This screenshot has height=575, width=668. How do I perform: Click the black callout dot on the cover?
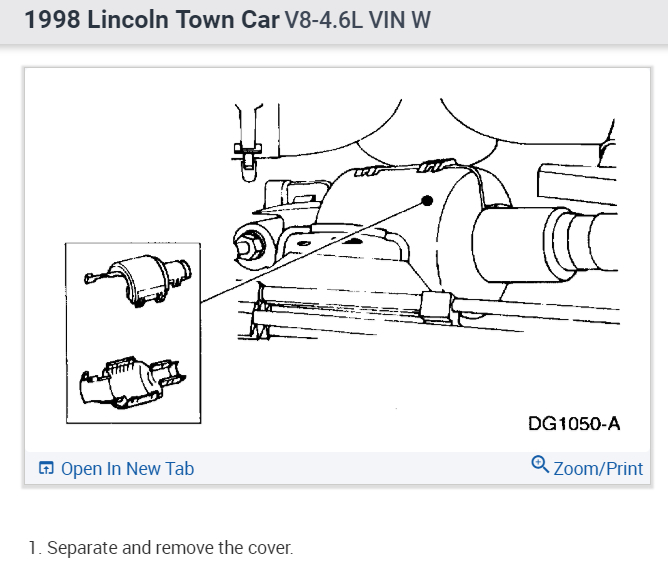427,200
